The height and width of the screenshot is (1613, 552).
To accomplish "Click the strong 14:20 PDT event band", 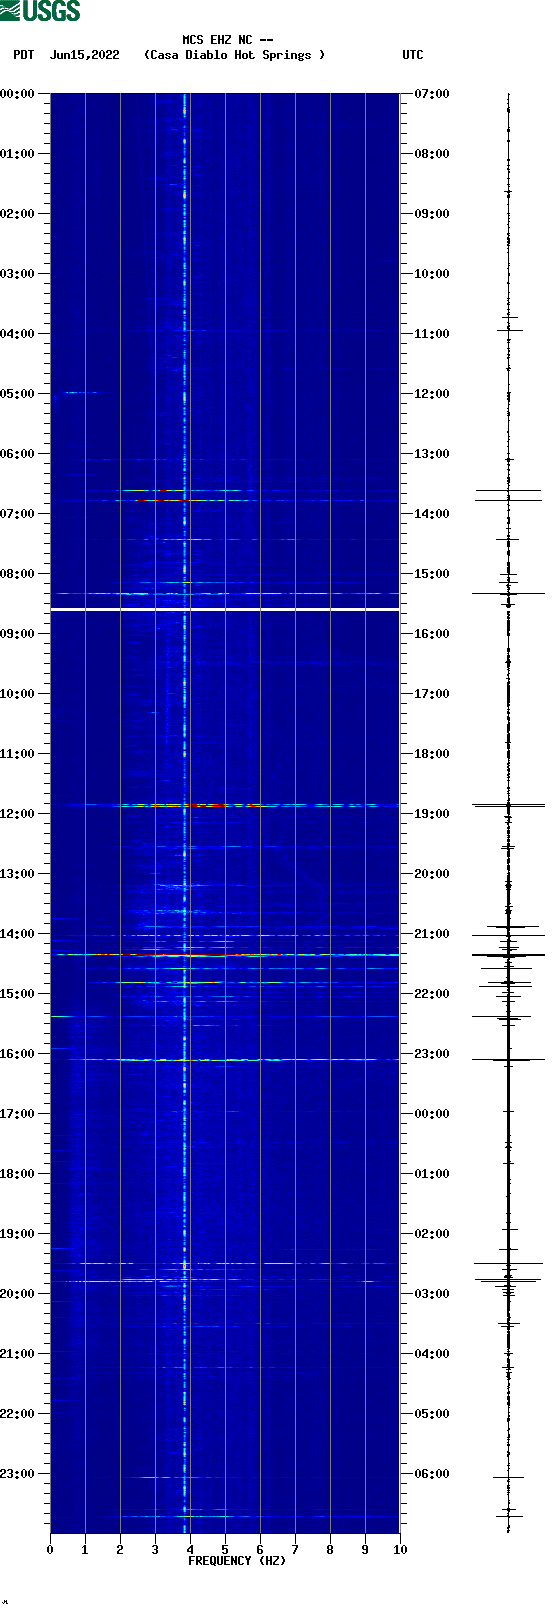I will 225,955.
